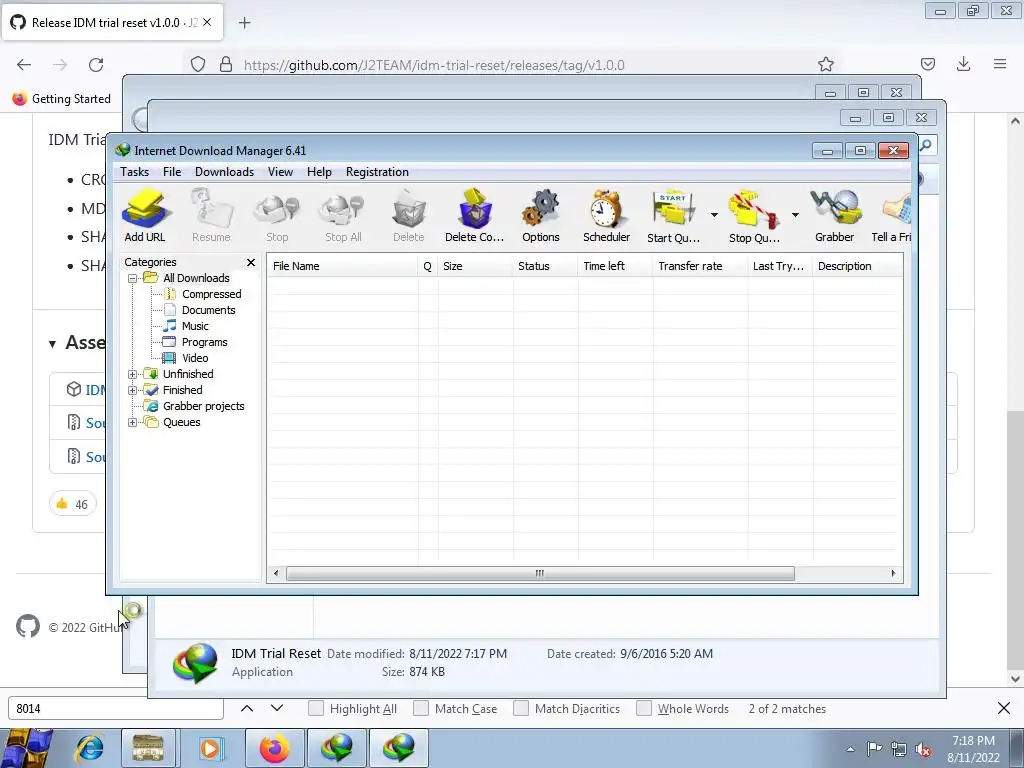Select the Music category
Screen dimensions: 1024x768
click(195, 326)
